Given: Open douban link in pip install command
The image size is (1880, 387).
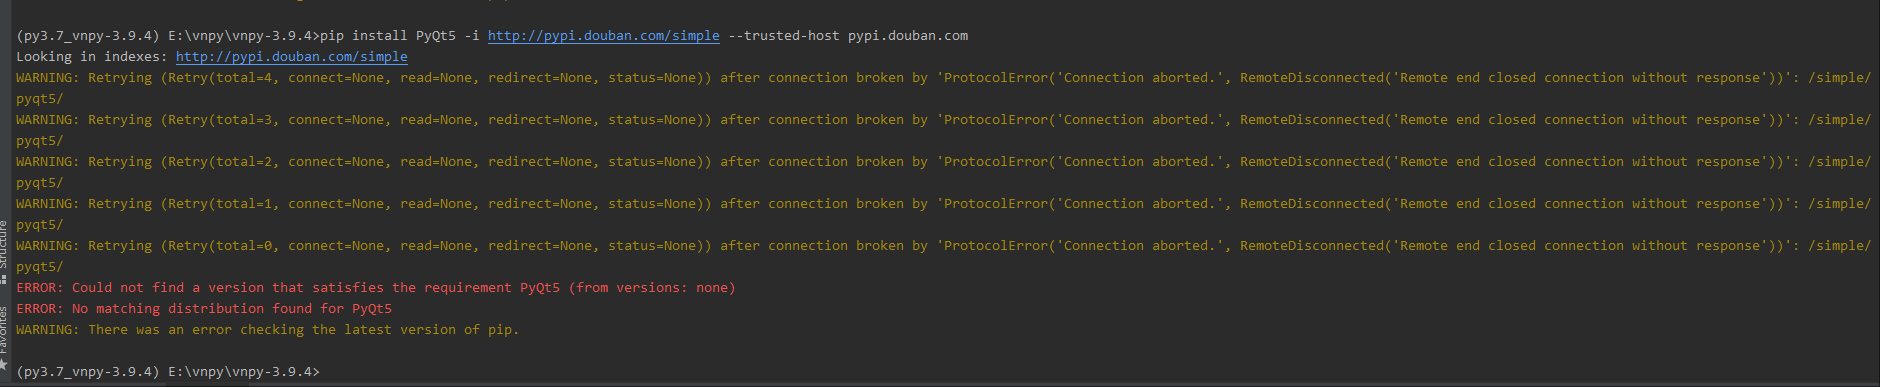Looking at the screenshot, I should pos(603,35).
